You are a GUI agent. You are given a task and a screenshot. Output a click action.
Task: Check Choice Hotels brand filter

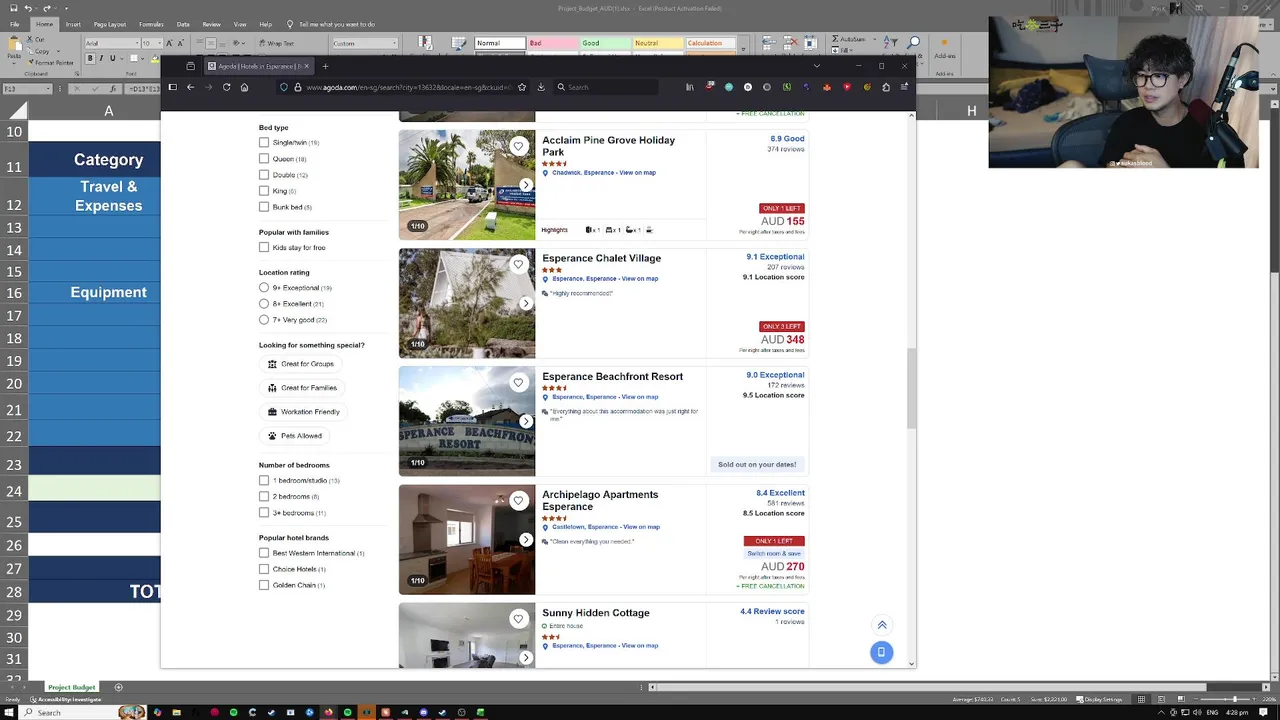264,569
